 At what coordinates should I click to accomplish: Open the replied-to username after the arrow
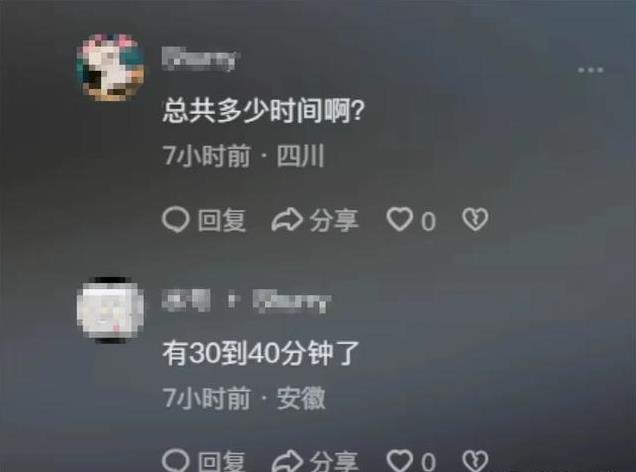292,301
